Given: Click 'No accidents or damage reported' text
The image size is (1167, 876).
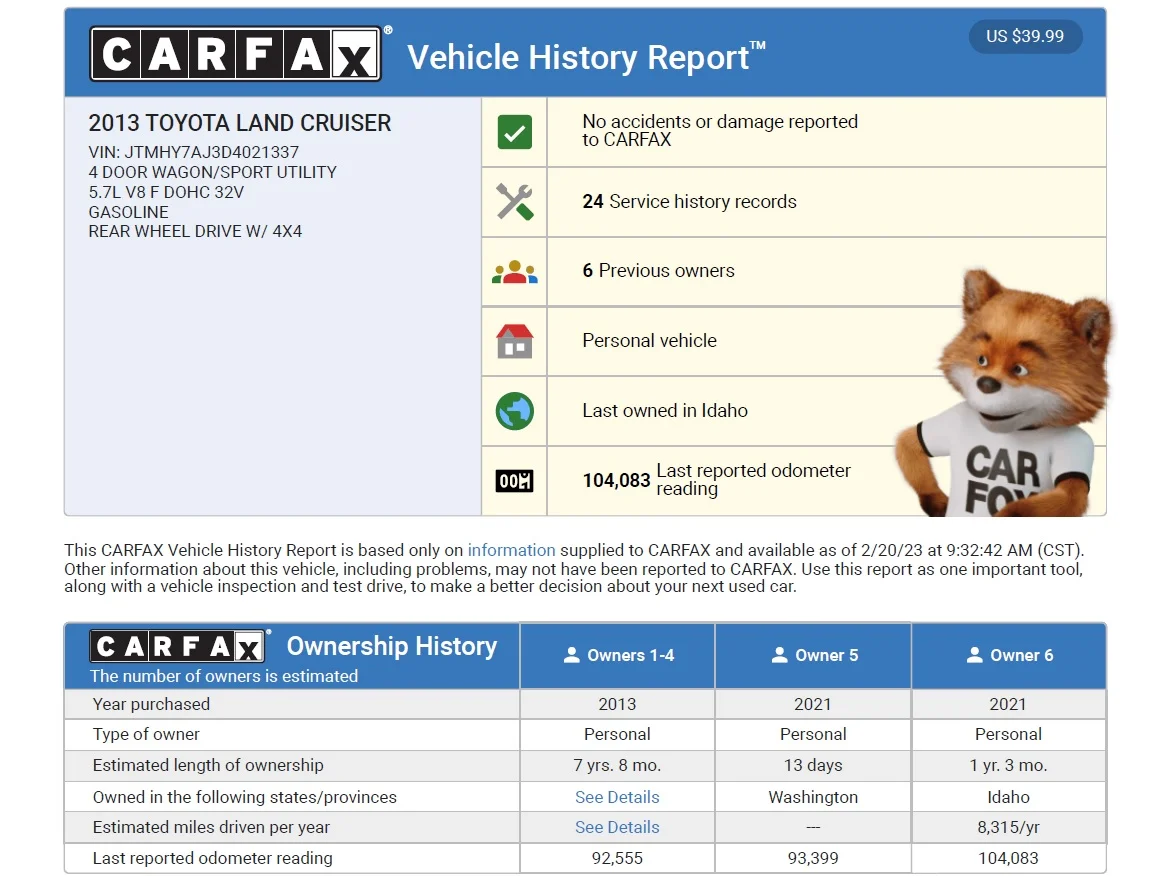Looking at the screenshot, I should point(720,130).
